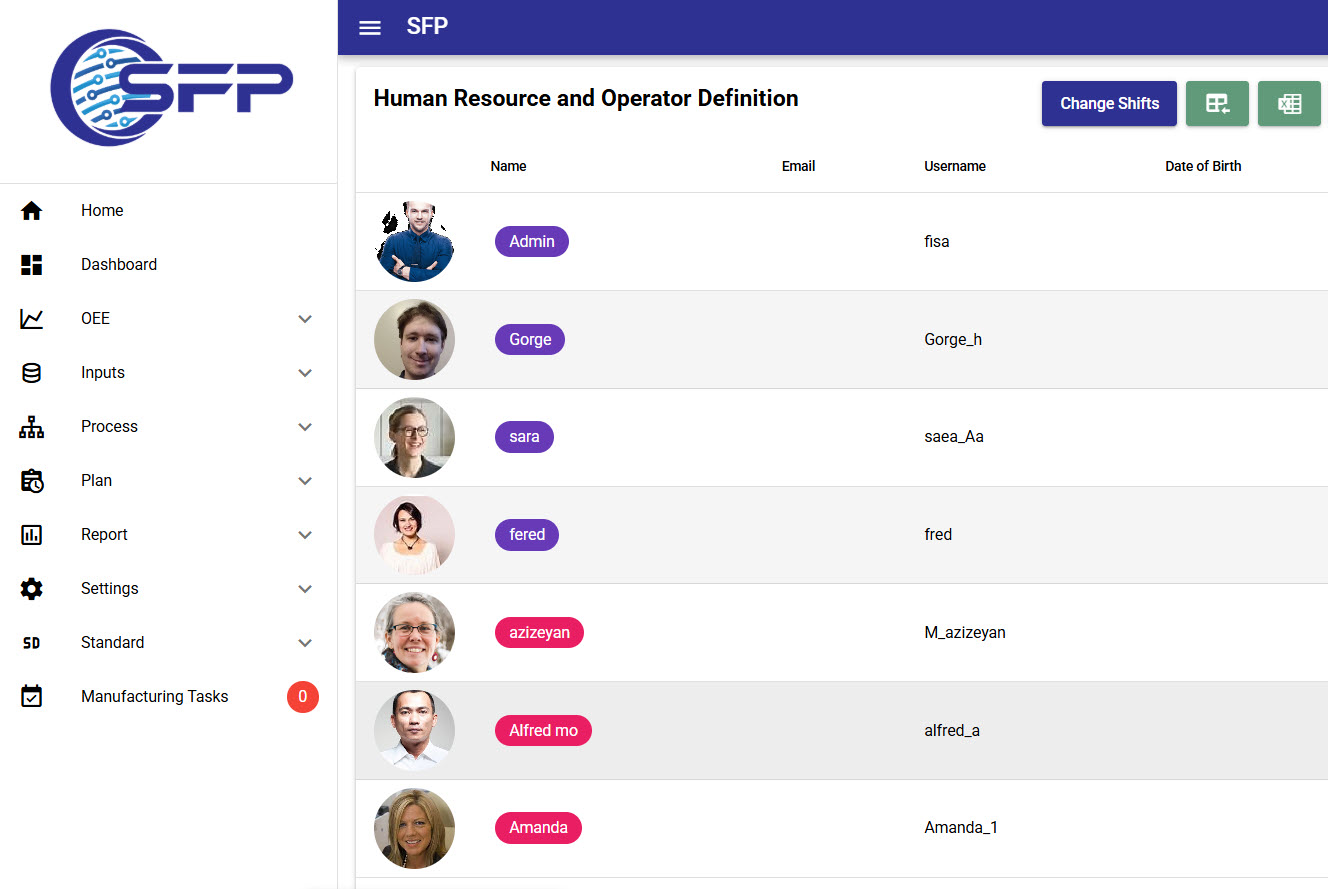Expand the OEE menu chevron

tap(305, 319)
